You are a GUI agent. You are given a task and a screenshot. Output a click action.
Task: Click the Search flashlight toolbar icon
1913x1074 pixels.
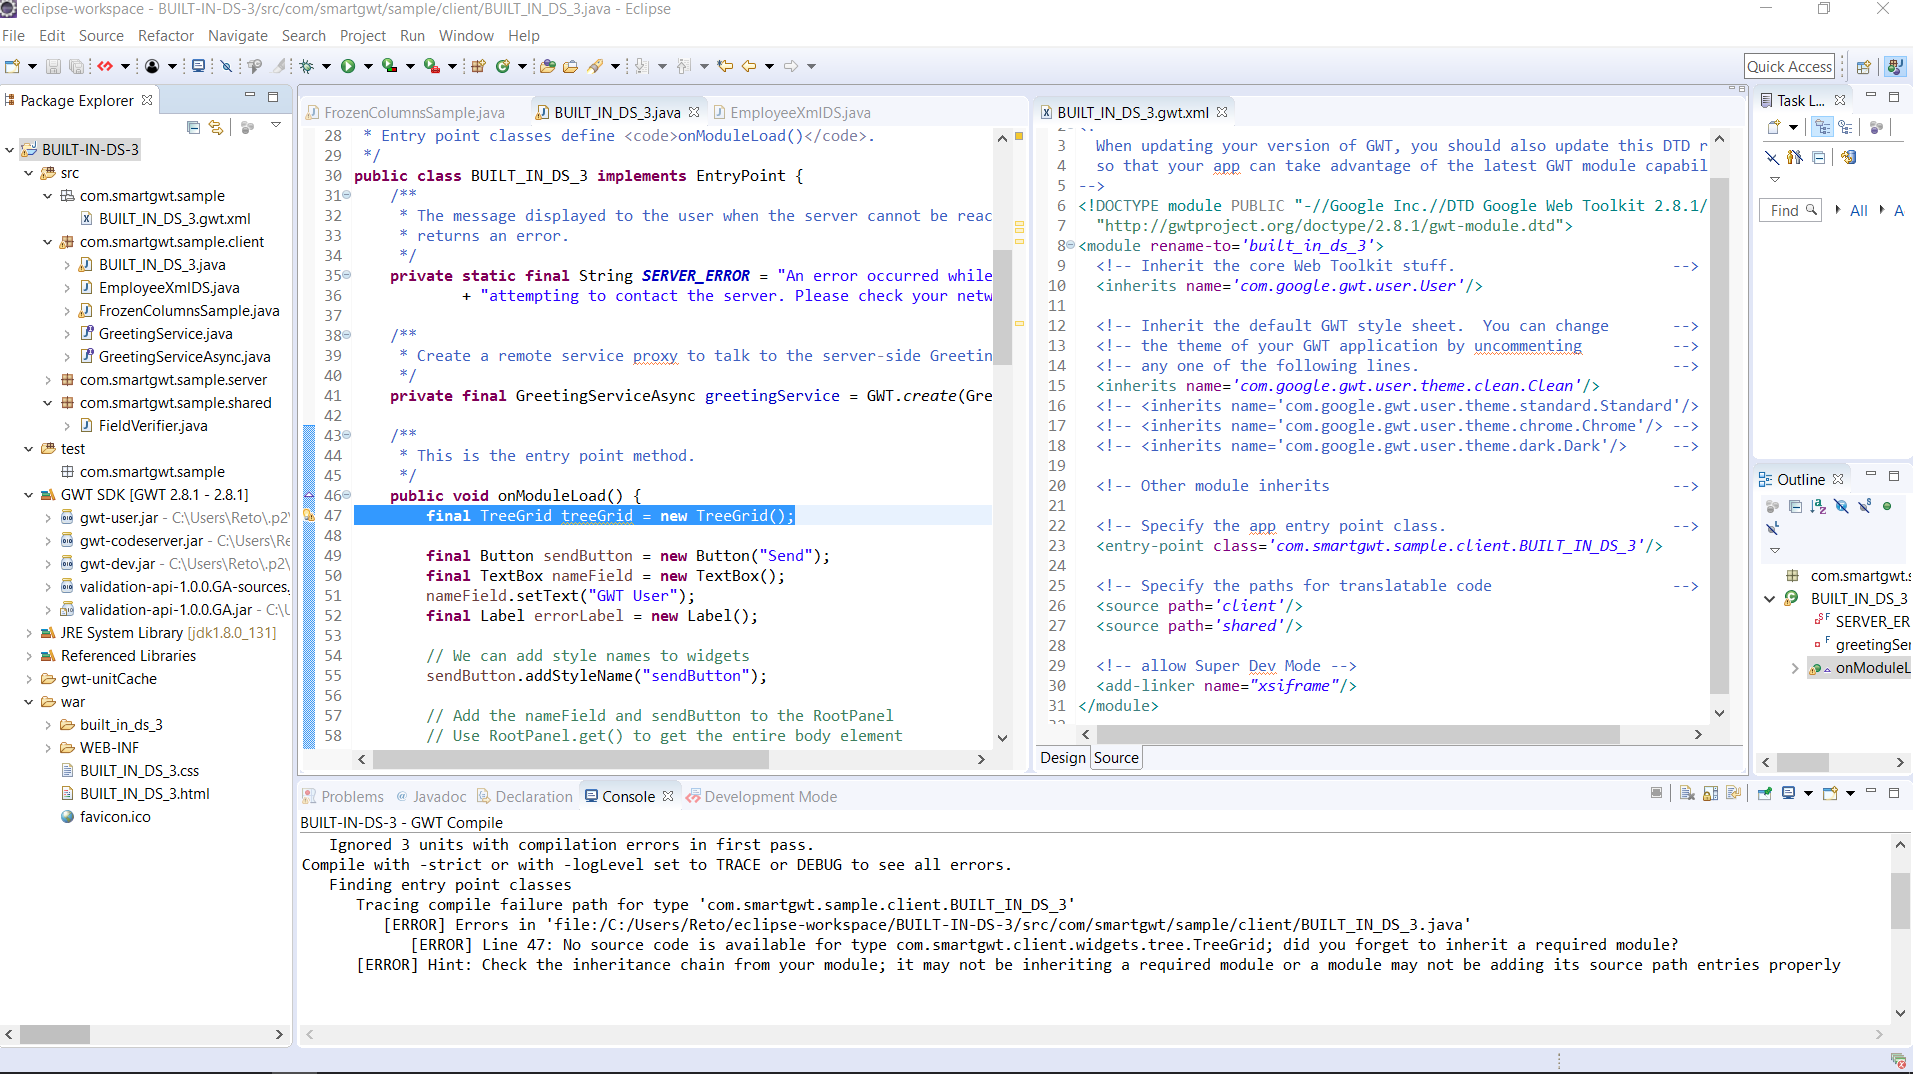click(596, 66)
